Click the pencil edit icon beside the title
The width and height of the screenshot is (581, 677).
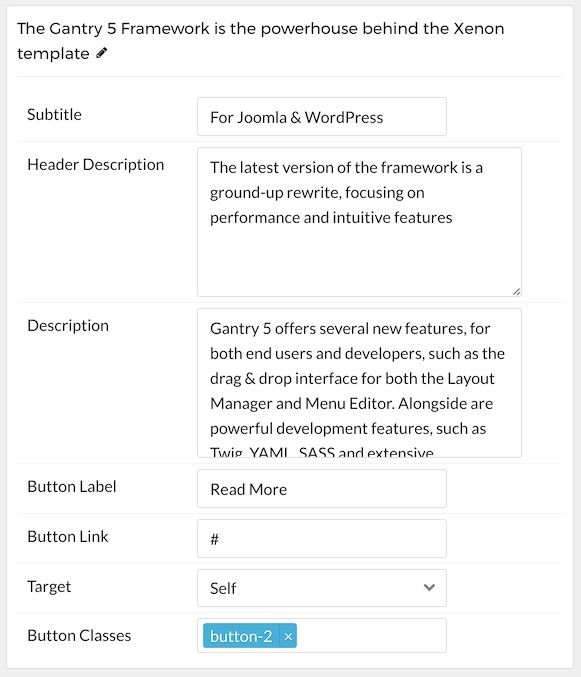pos(101,53)
